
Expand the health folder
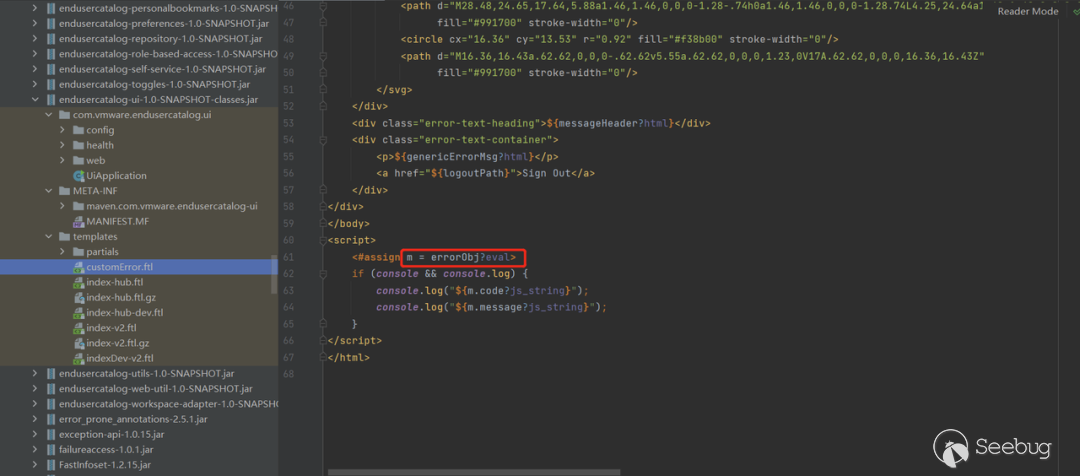[x=62, y=145]
